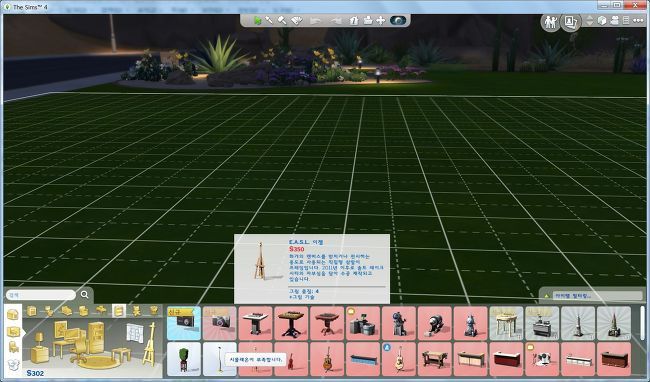This screenshot has width=650, height=382.
Task: Open manage households sims icon
Action: click(x=551, y=22)
